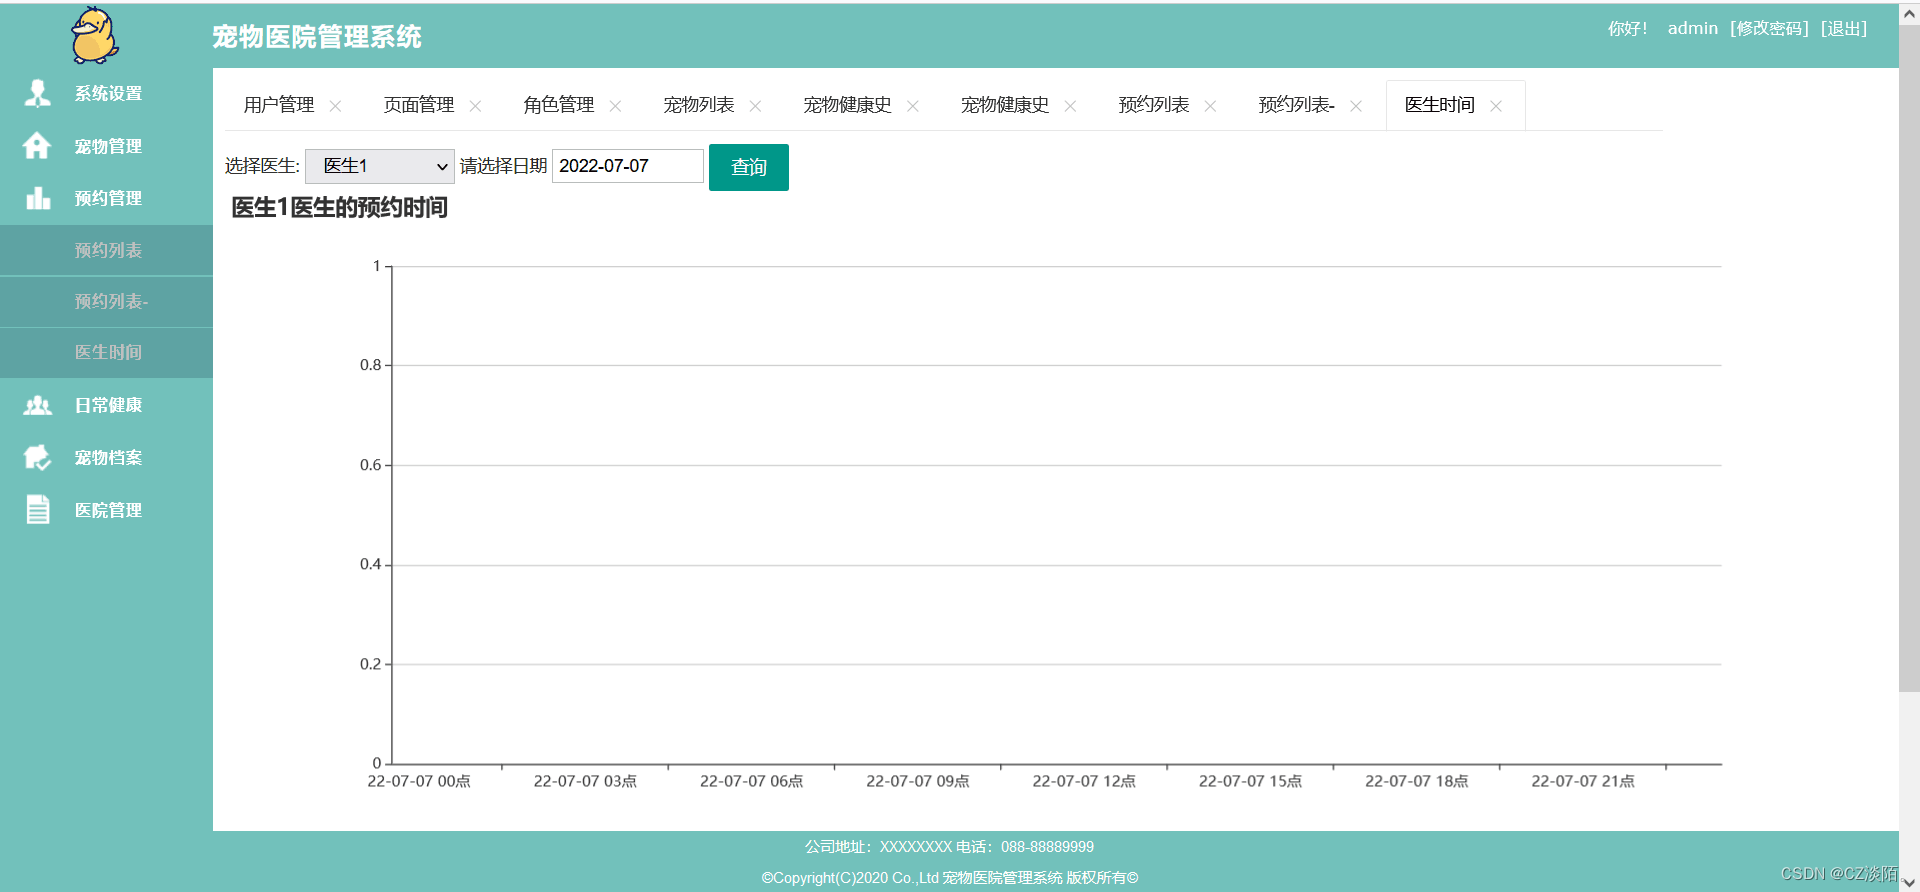Close the 角色管理 tab
The image size is (1920, 892).
(615, 106)
